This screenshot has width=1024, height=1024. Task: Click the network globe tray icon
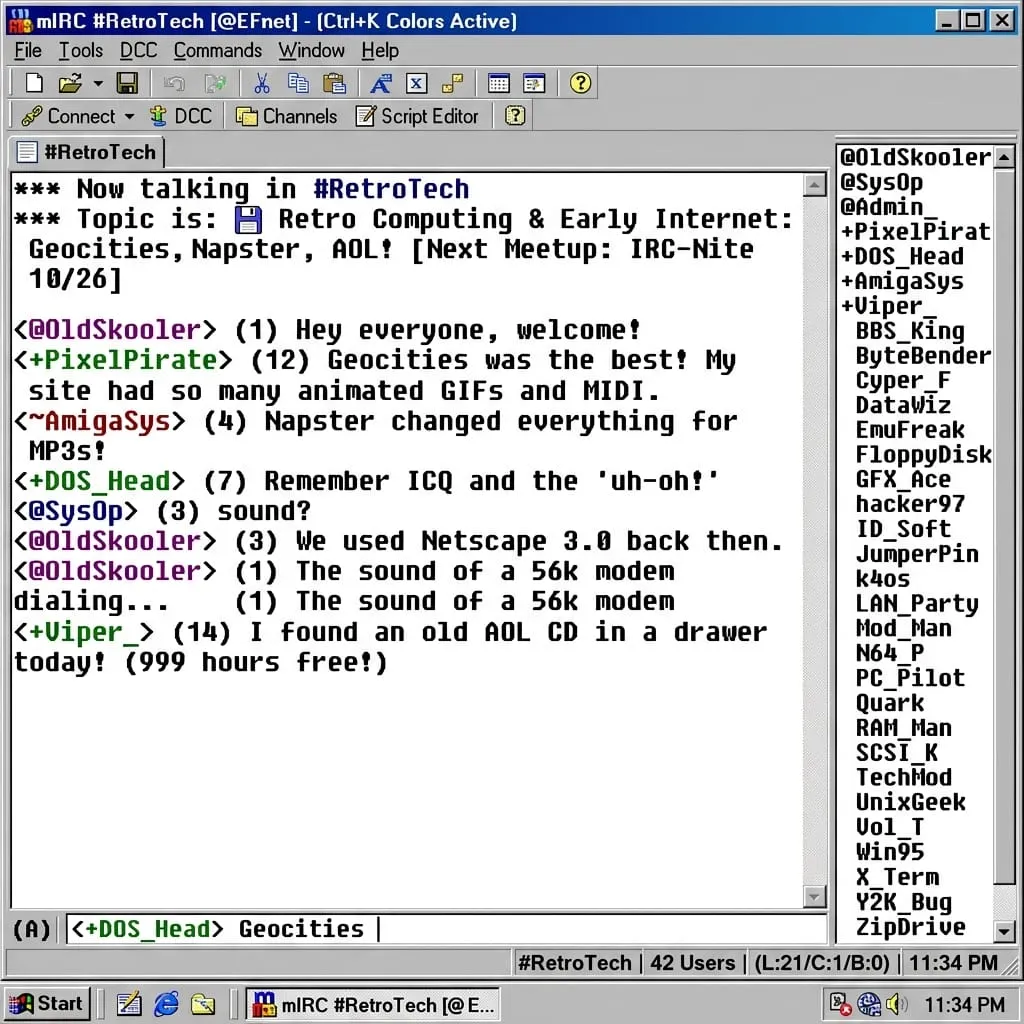869,1004
